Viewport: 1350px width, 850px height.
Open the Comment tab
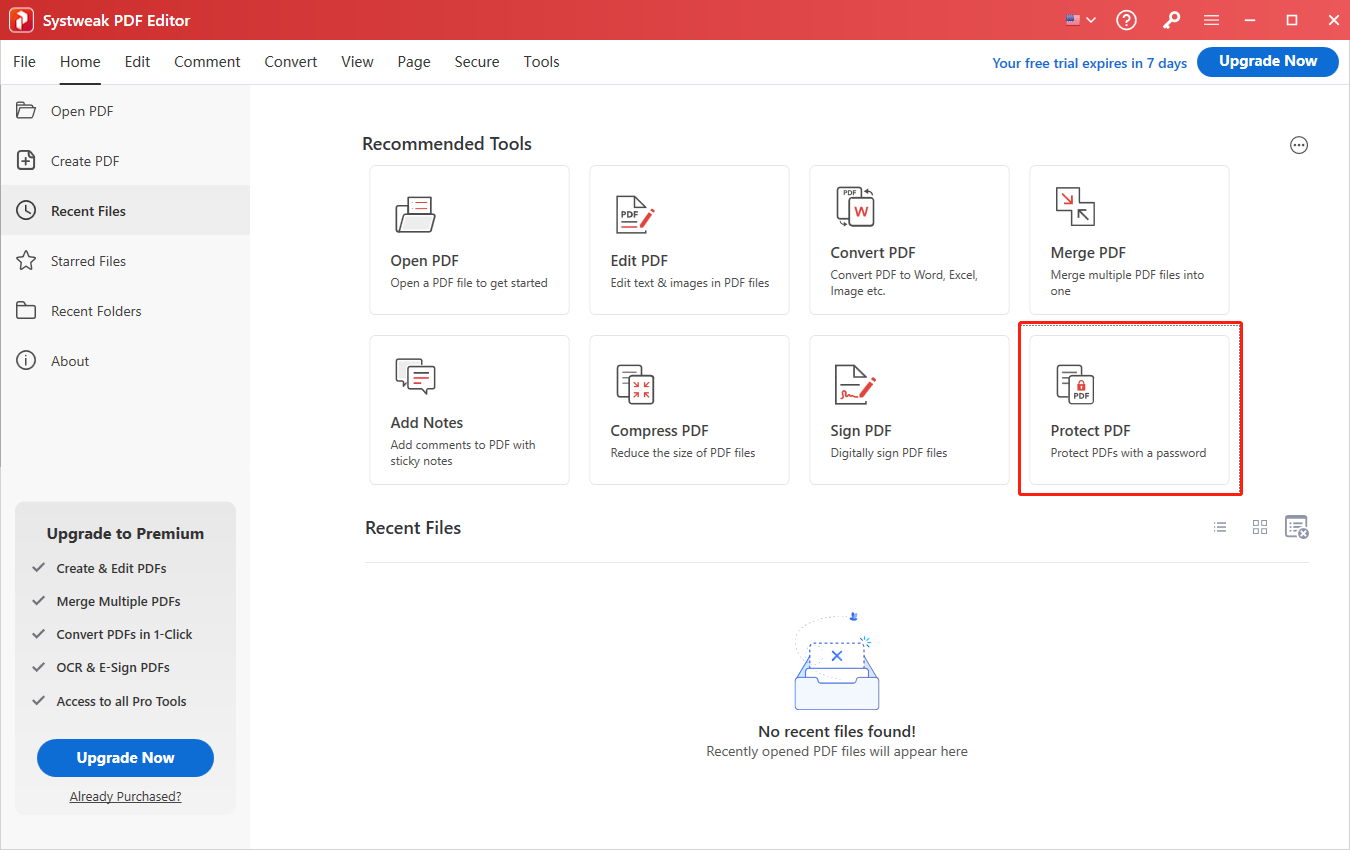tap(207, 62)
